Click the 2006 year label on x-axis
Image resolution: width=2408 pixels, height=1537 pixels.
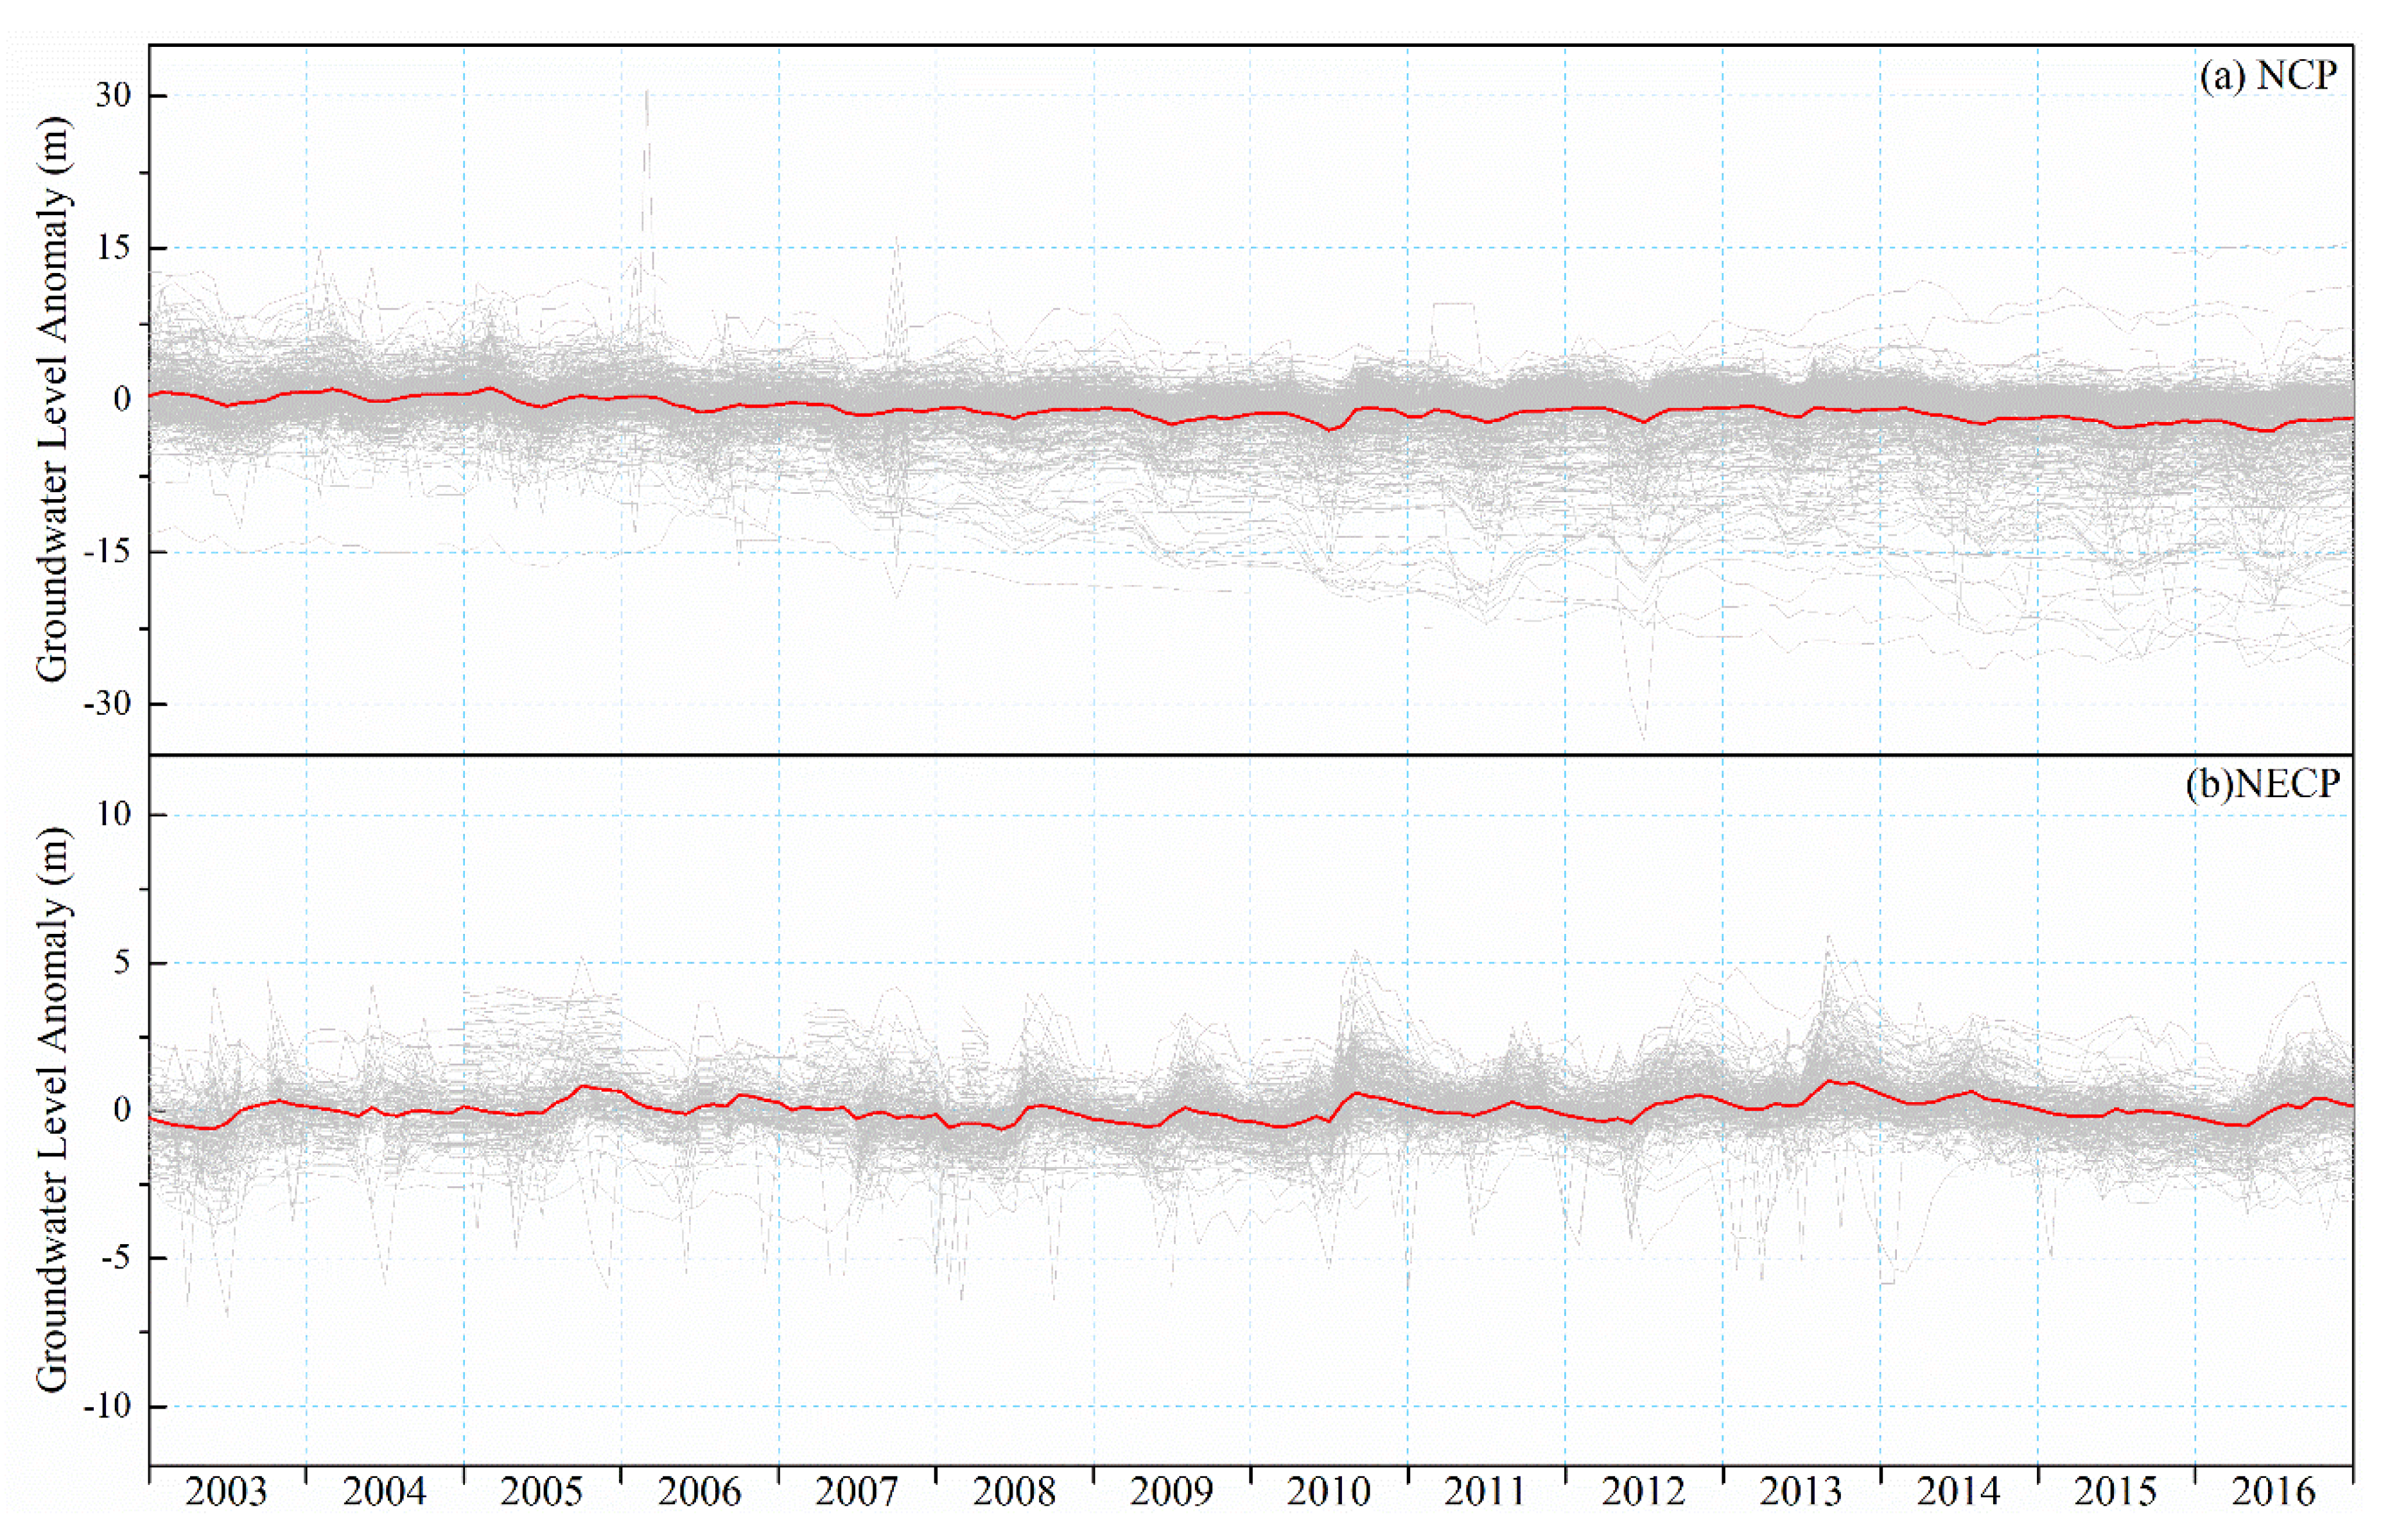[x=699, y=1492]
